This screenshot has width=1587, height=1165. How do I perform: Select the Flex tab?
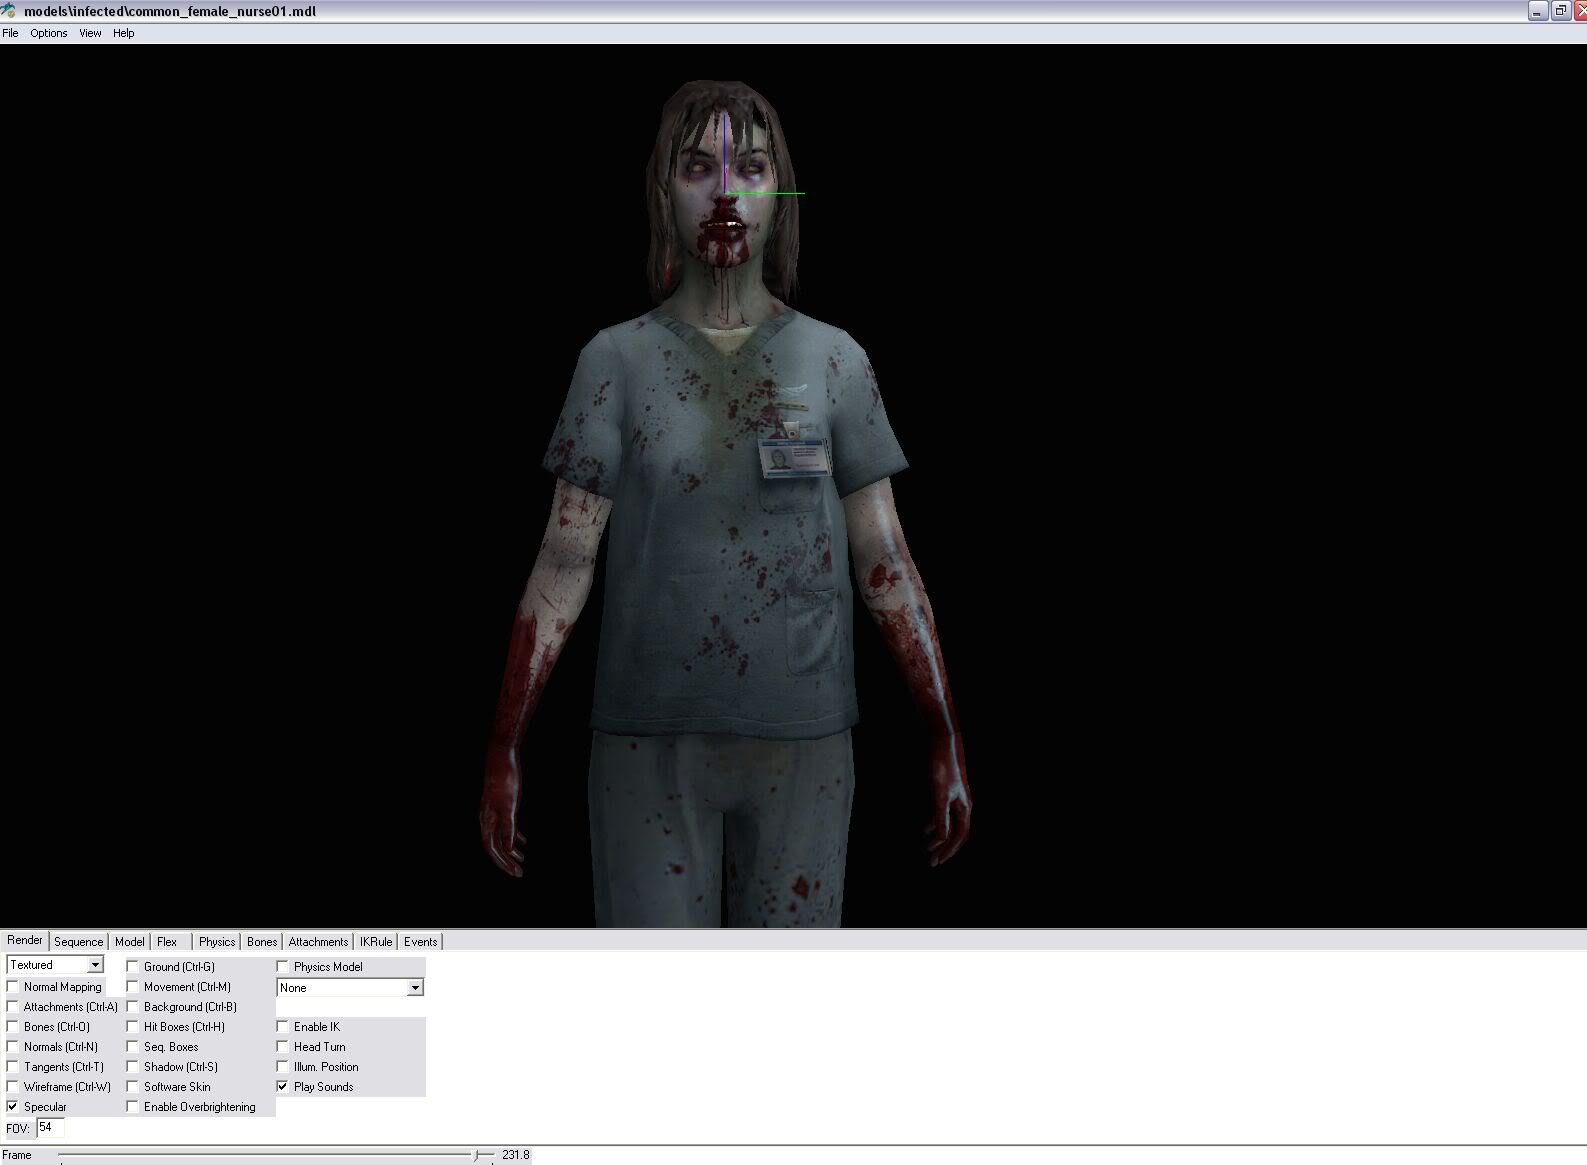[167, 942]
